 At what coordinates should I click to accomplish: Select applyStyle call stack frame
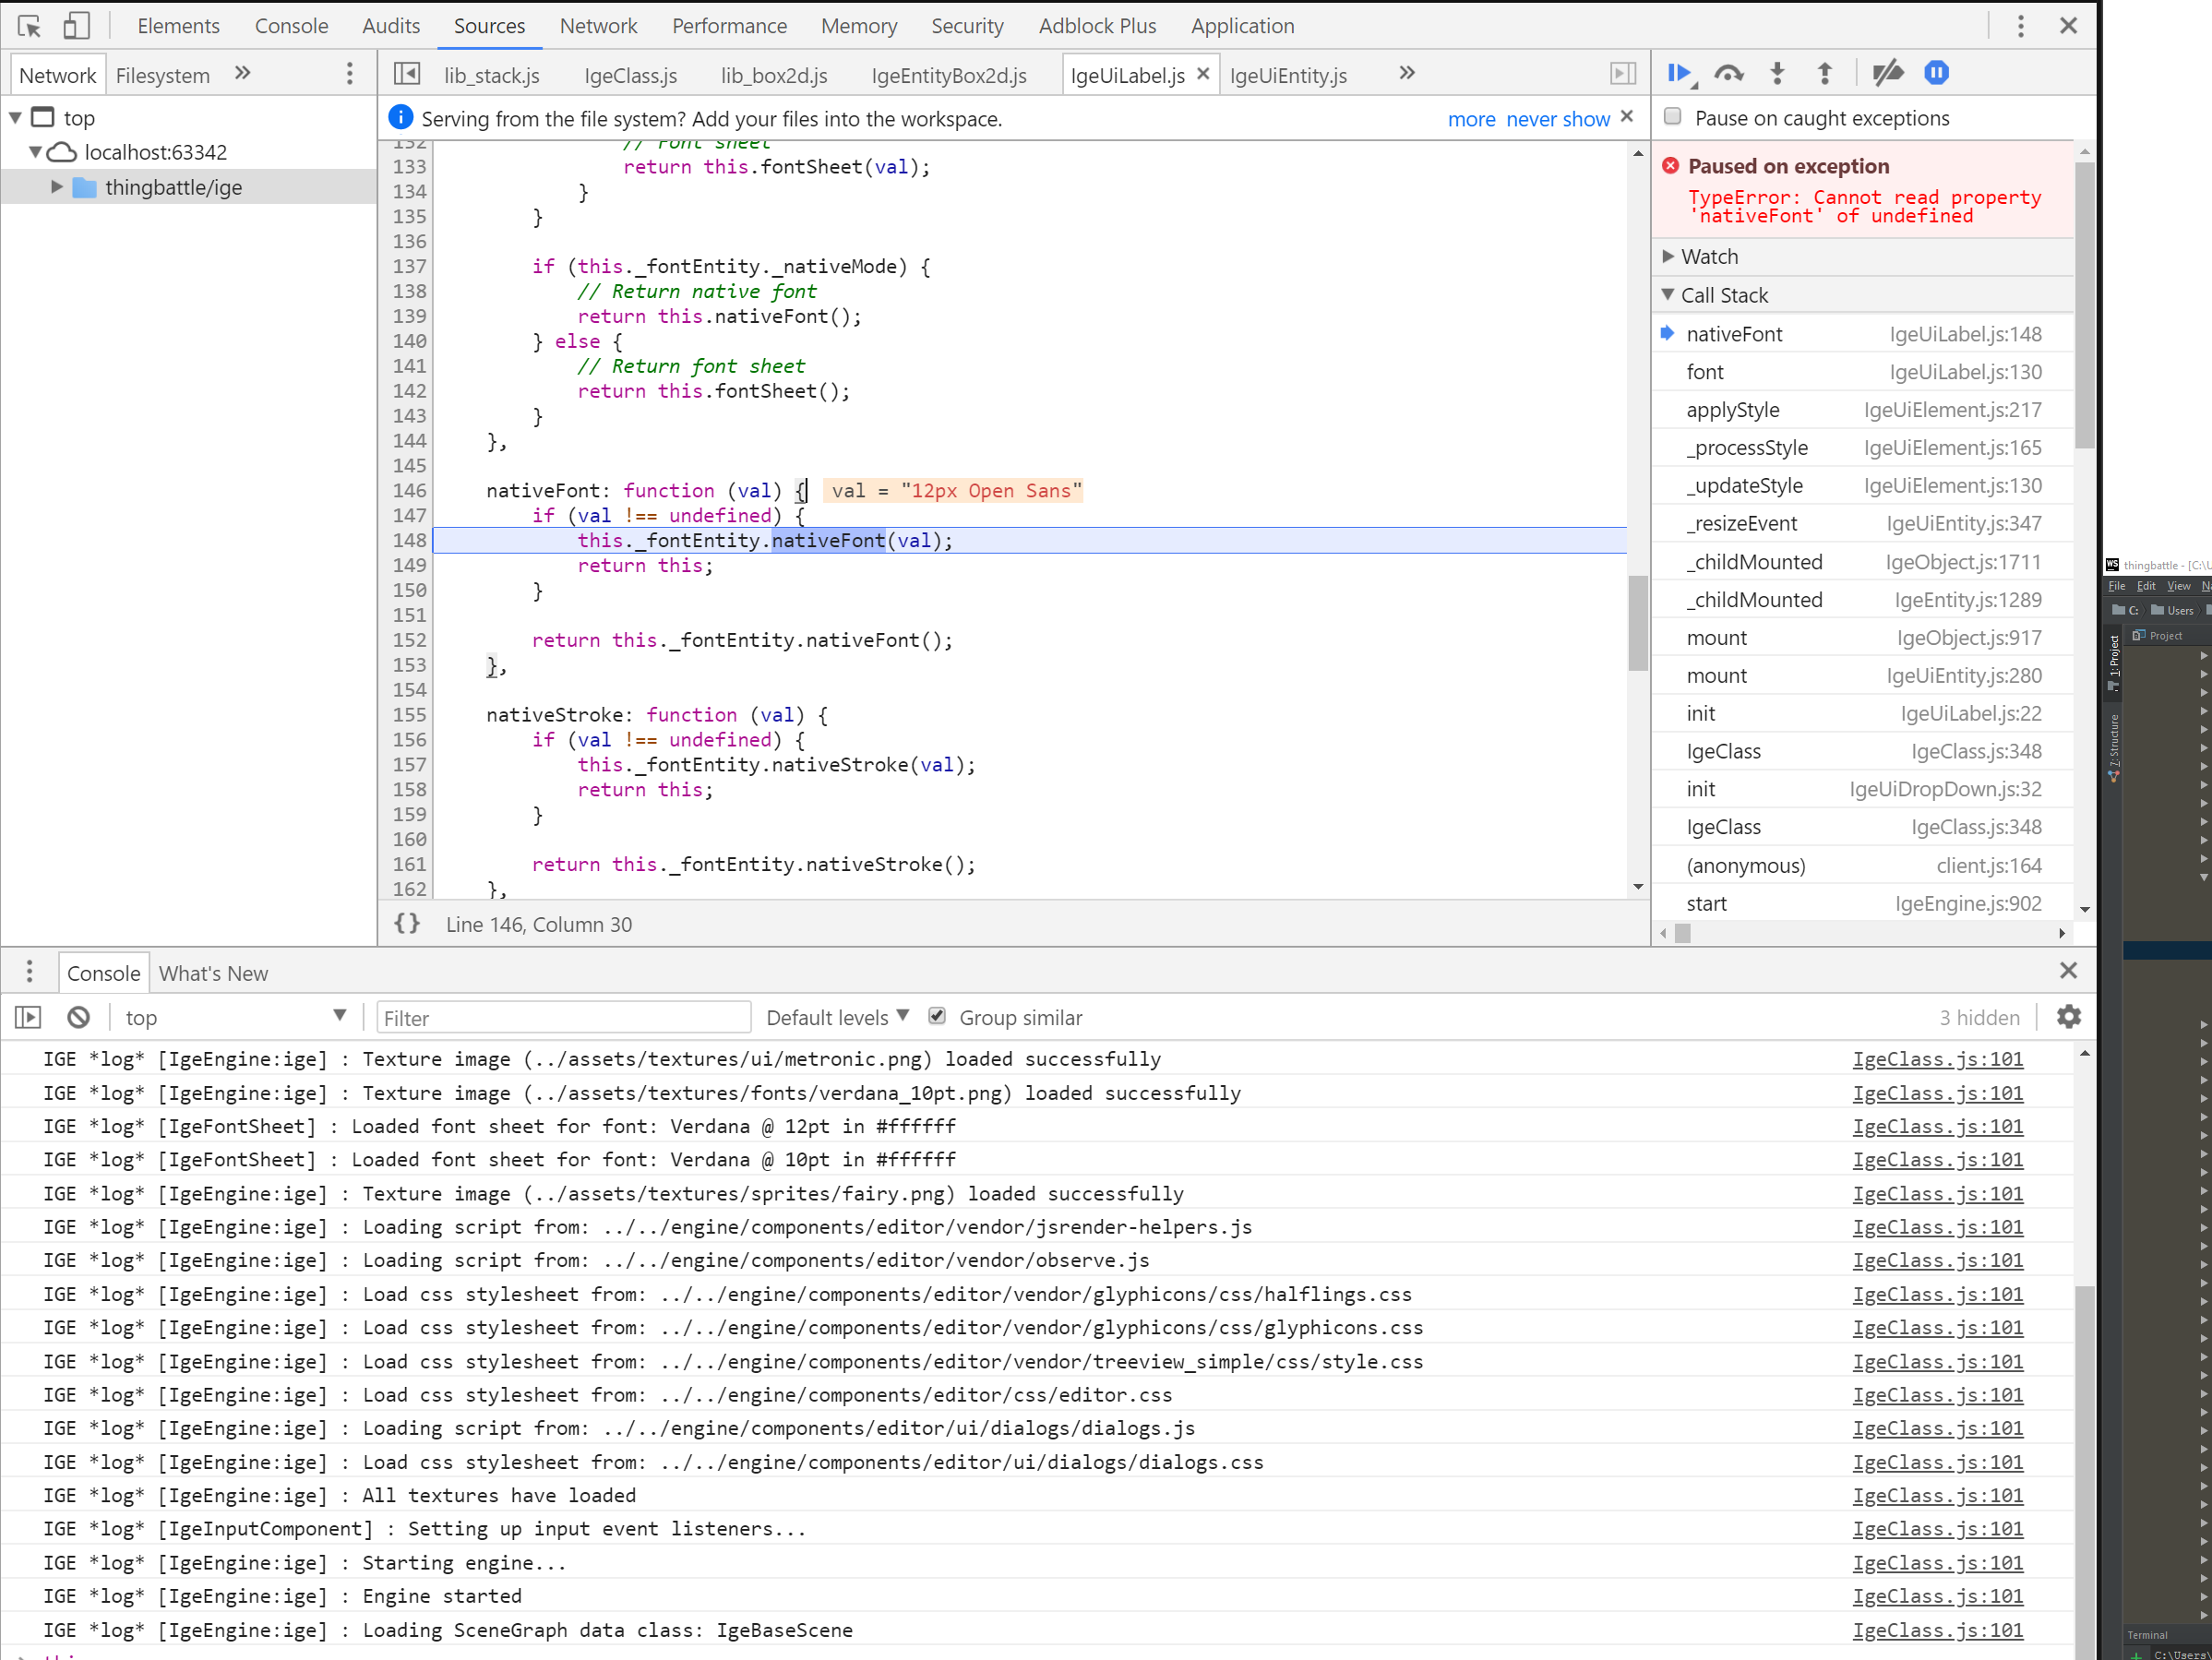(x=1862, y=410)
